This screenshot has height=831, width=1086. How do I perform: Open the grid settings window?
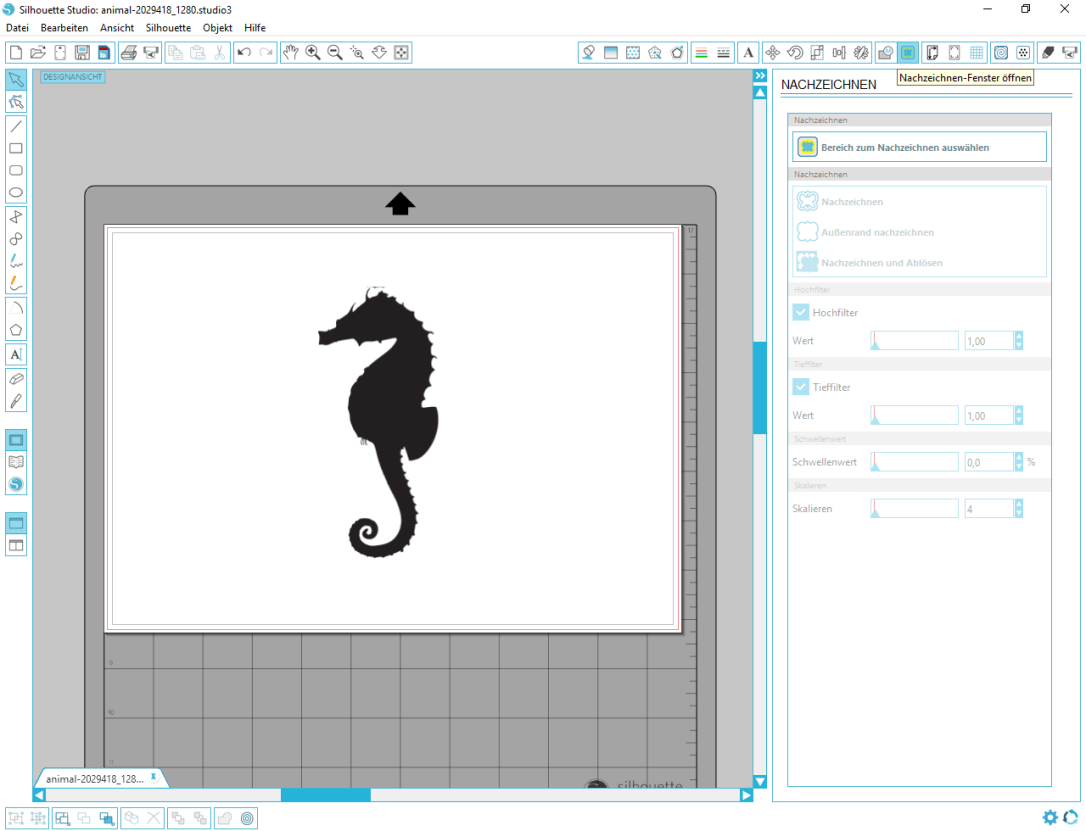(976, 52)
